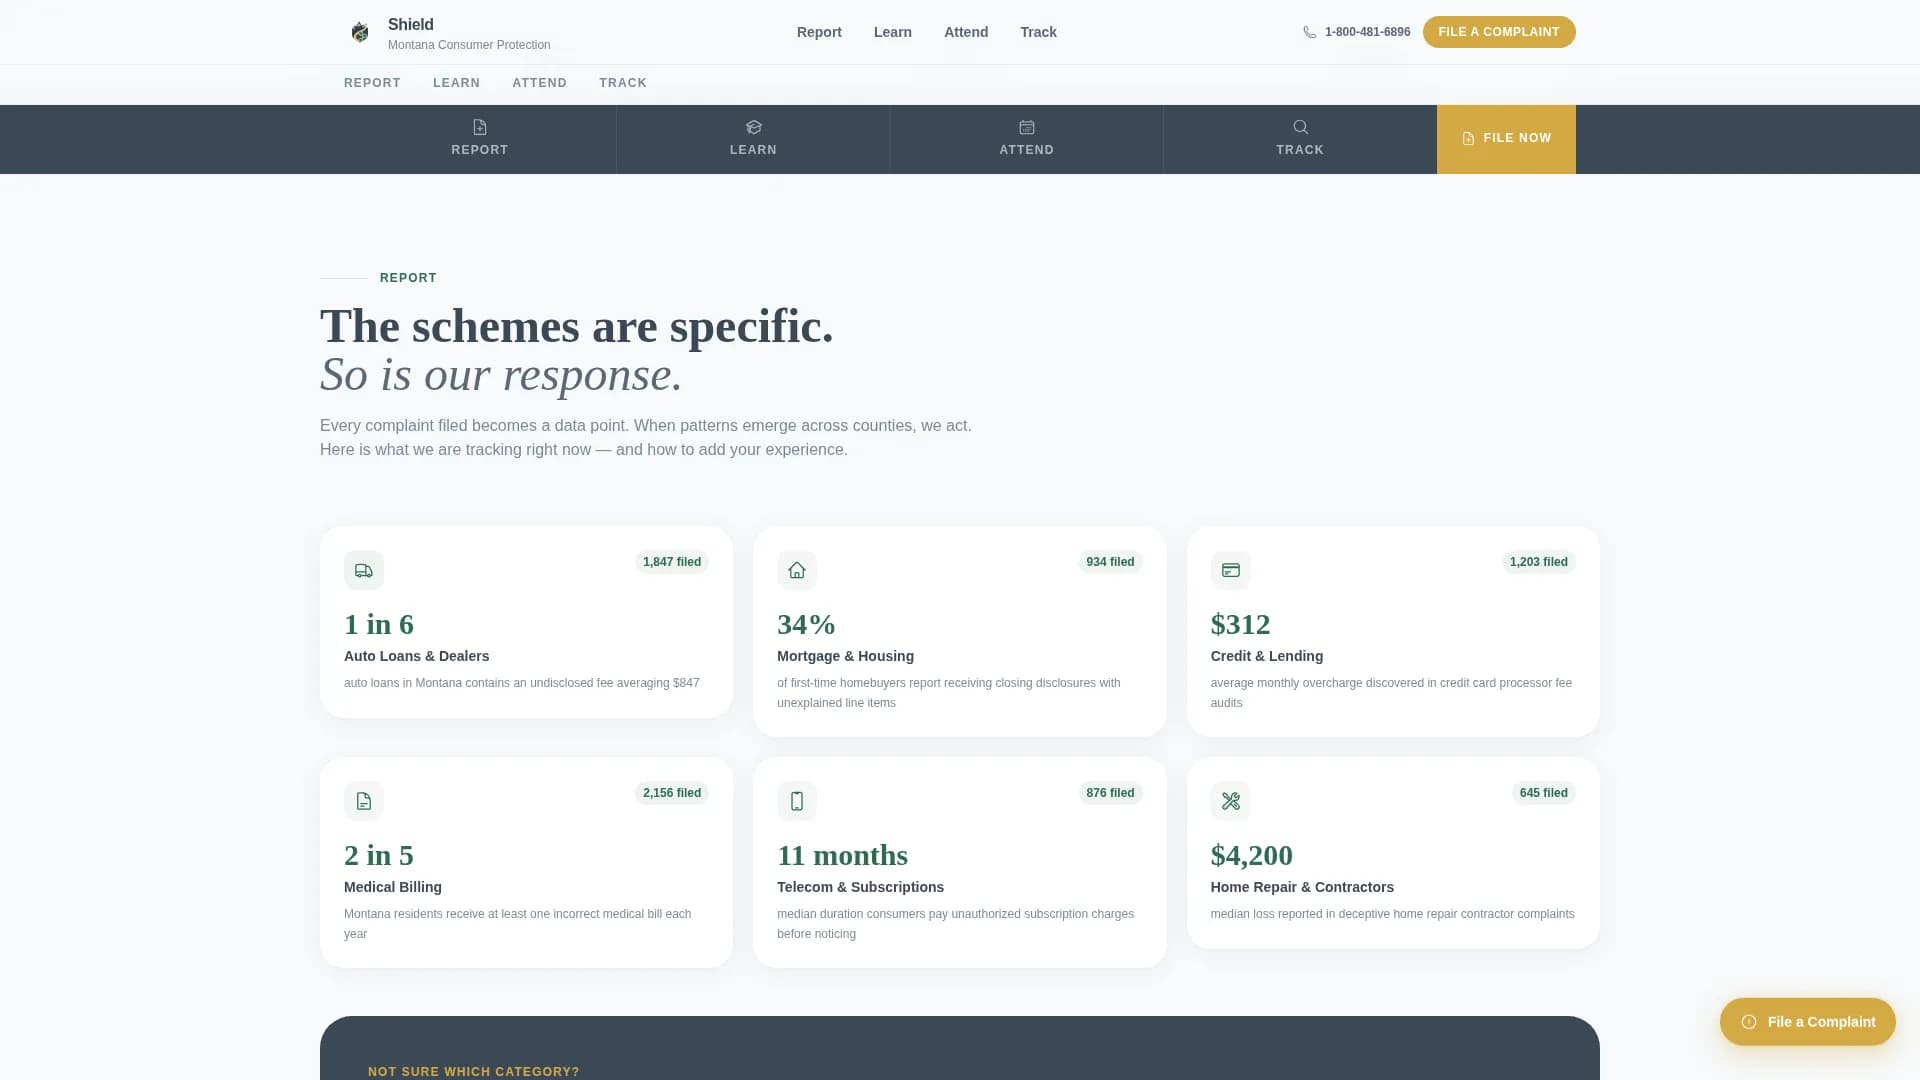The width and height of the screenshot is (1920, 1080).
Task: Click the Telecom smartphone icon
Action: pyautogui.click(x=797, y=801)
